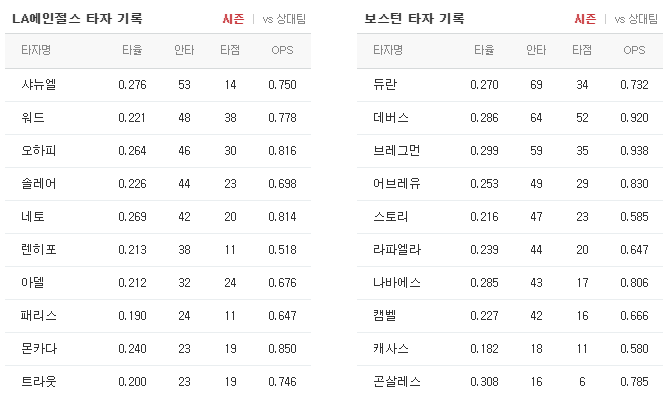Switch 보스턴 table to vs 상대팀
The image size is (671, 406).
tap(636, 19)
